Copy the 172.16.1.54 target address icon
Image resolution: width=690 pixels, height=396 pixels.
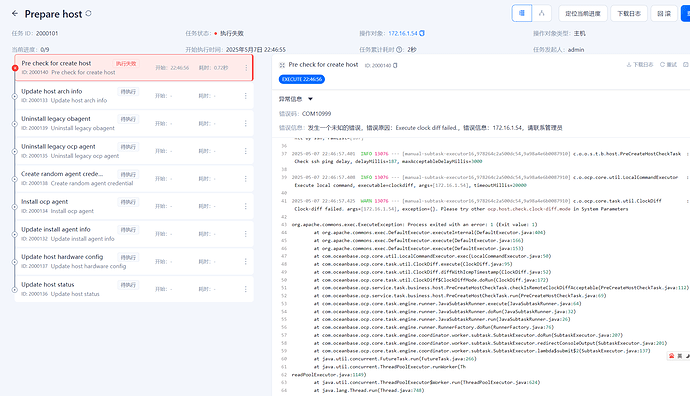point(422,33)
